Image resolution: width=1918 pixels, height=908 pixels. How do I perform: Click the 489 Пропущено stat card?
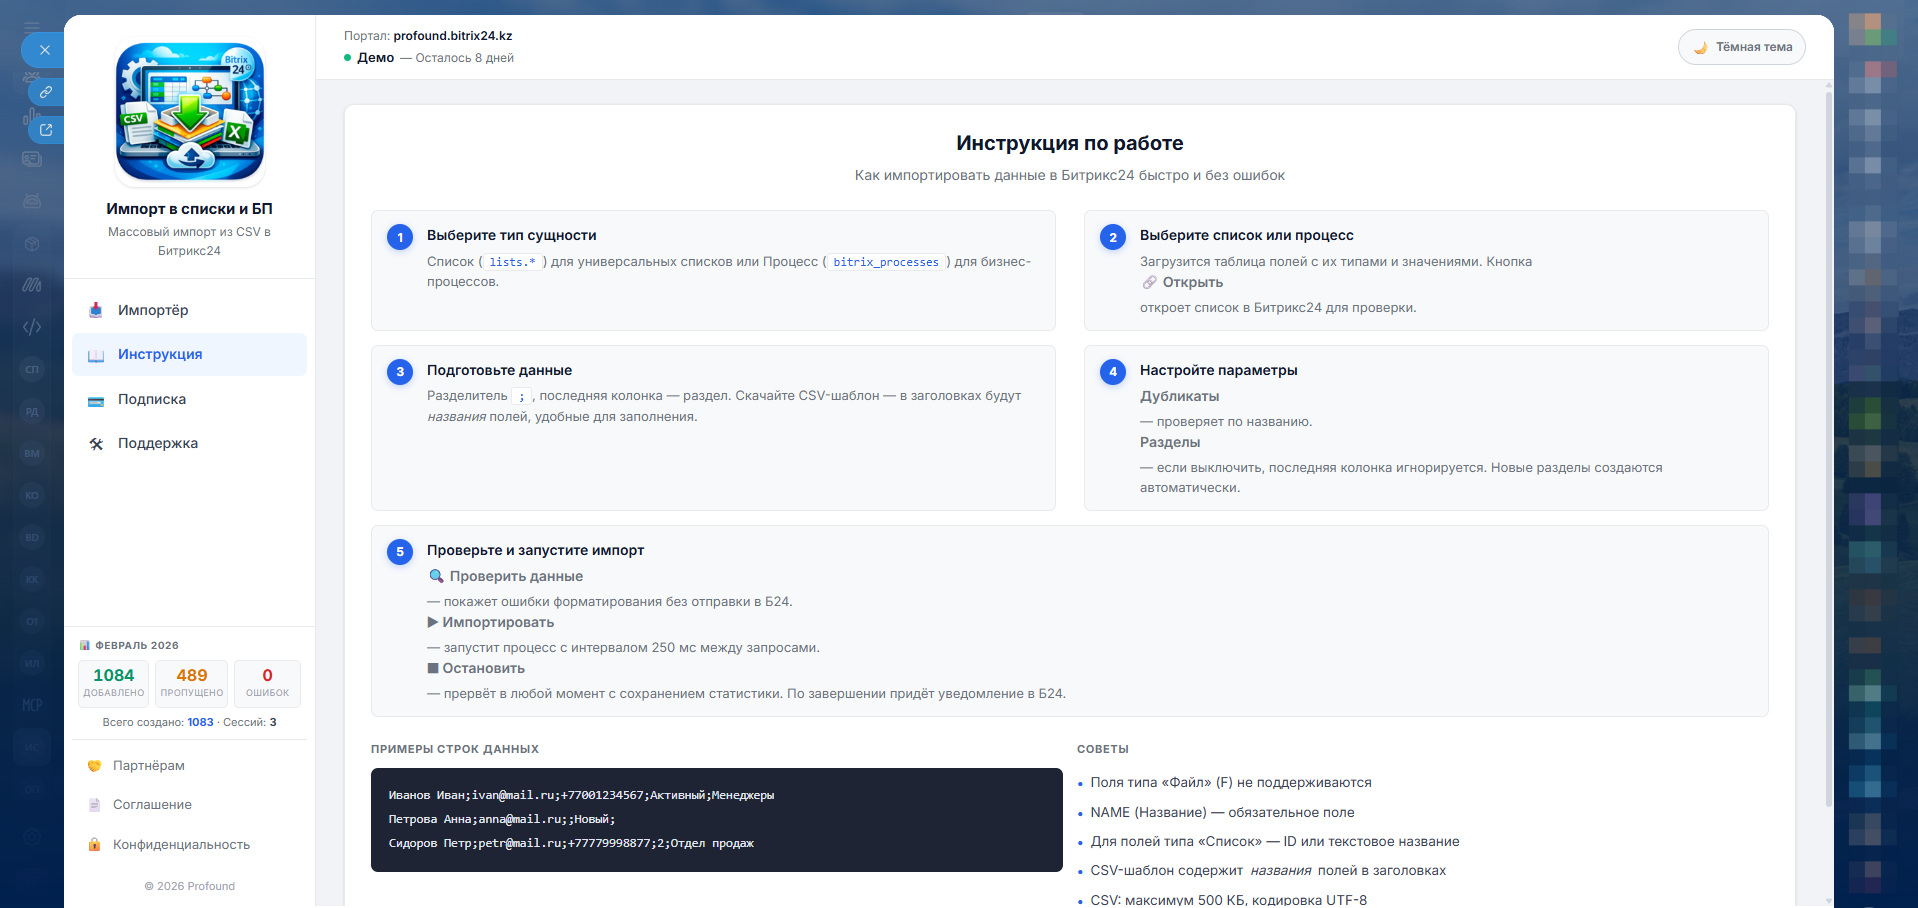(192, 683)
